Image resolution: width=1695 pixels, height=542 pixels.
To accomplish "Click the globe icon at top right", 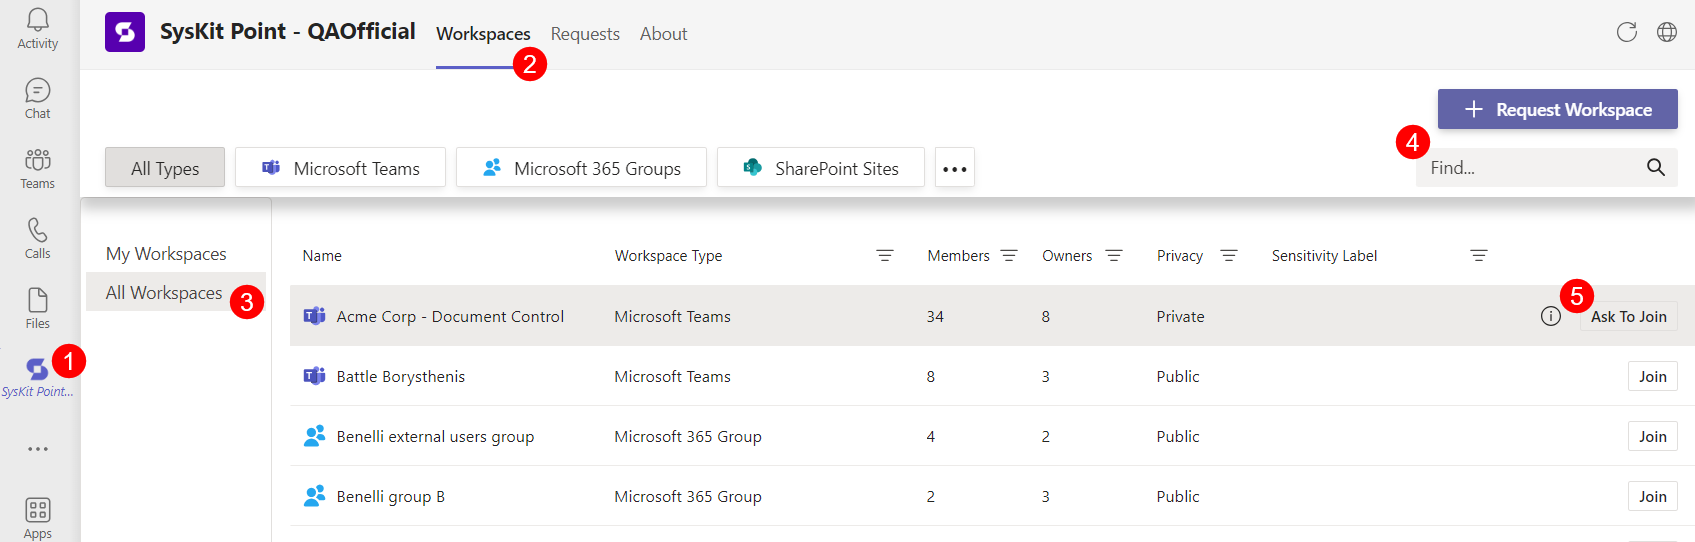I will click(1667, 32).
